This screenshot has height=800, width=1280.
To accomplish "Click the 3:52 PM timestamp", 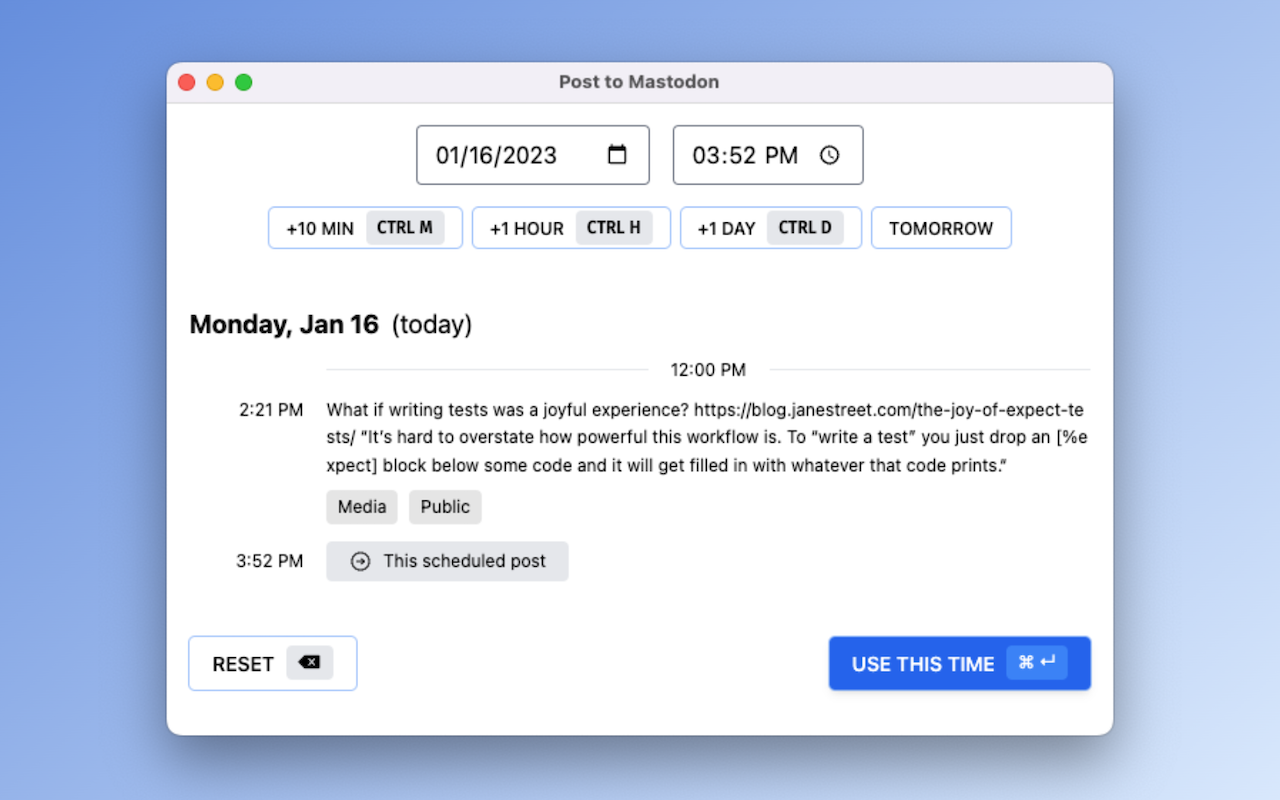I will 270,561.
